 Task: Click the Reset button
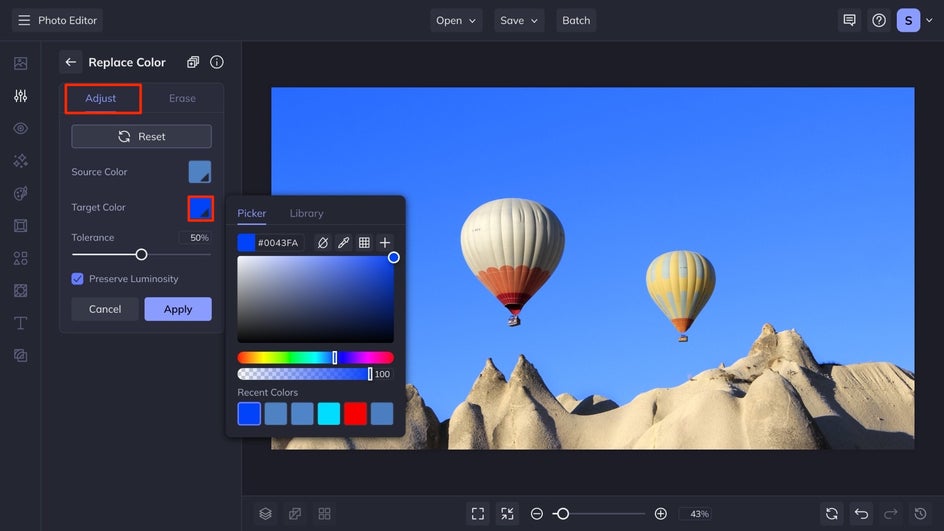click(x=141, y=136)
